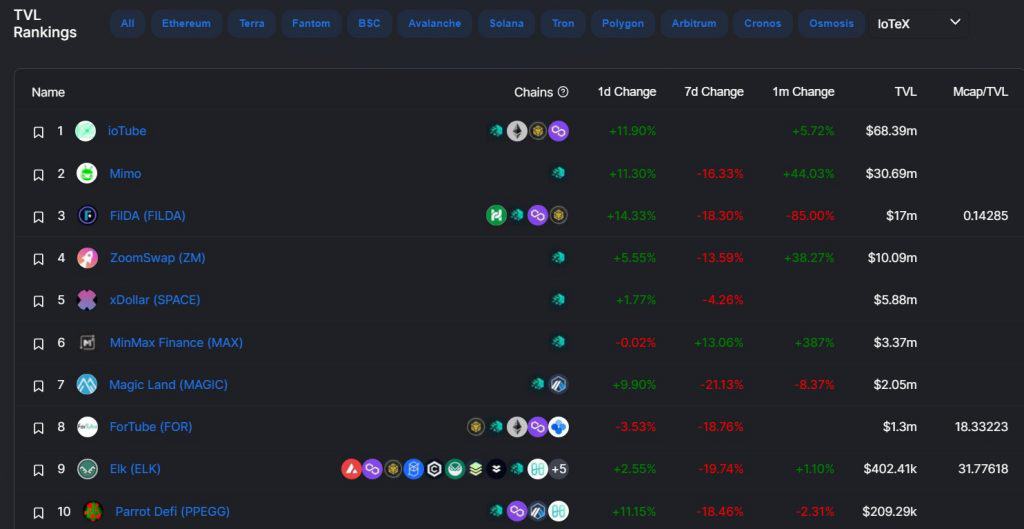1024x529 pixels.
Task: Bookmark the Mimo protocol
Action: [39, 175]
